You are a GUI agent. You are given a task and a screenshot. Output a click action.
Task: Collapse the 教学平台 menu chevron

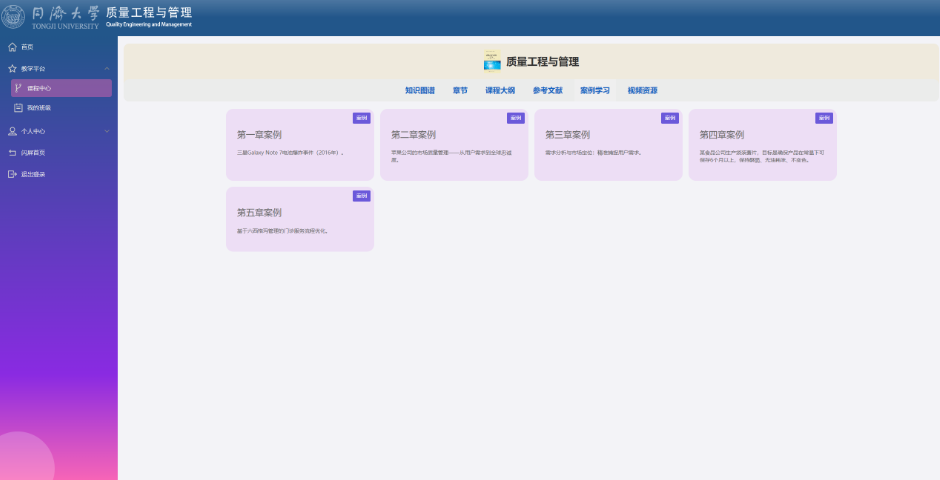pos(107,68)
